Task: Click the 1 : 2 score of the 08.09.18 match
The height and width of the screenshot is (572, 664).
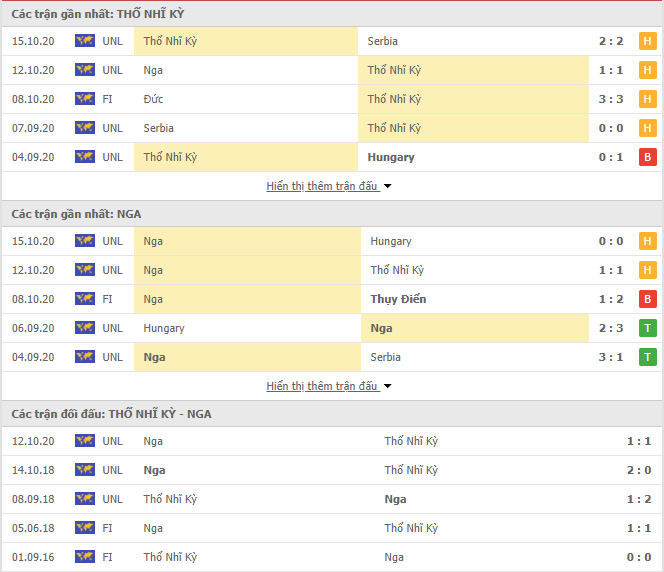Action: [x=639, y=499]
